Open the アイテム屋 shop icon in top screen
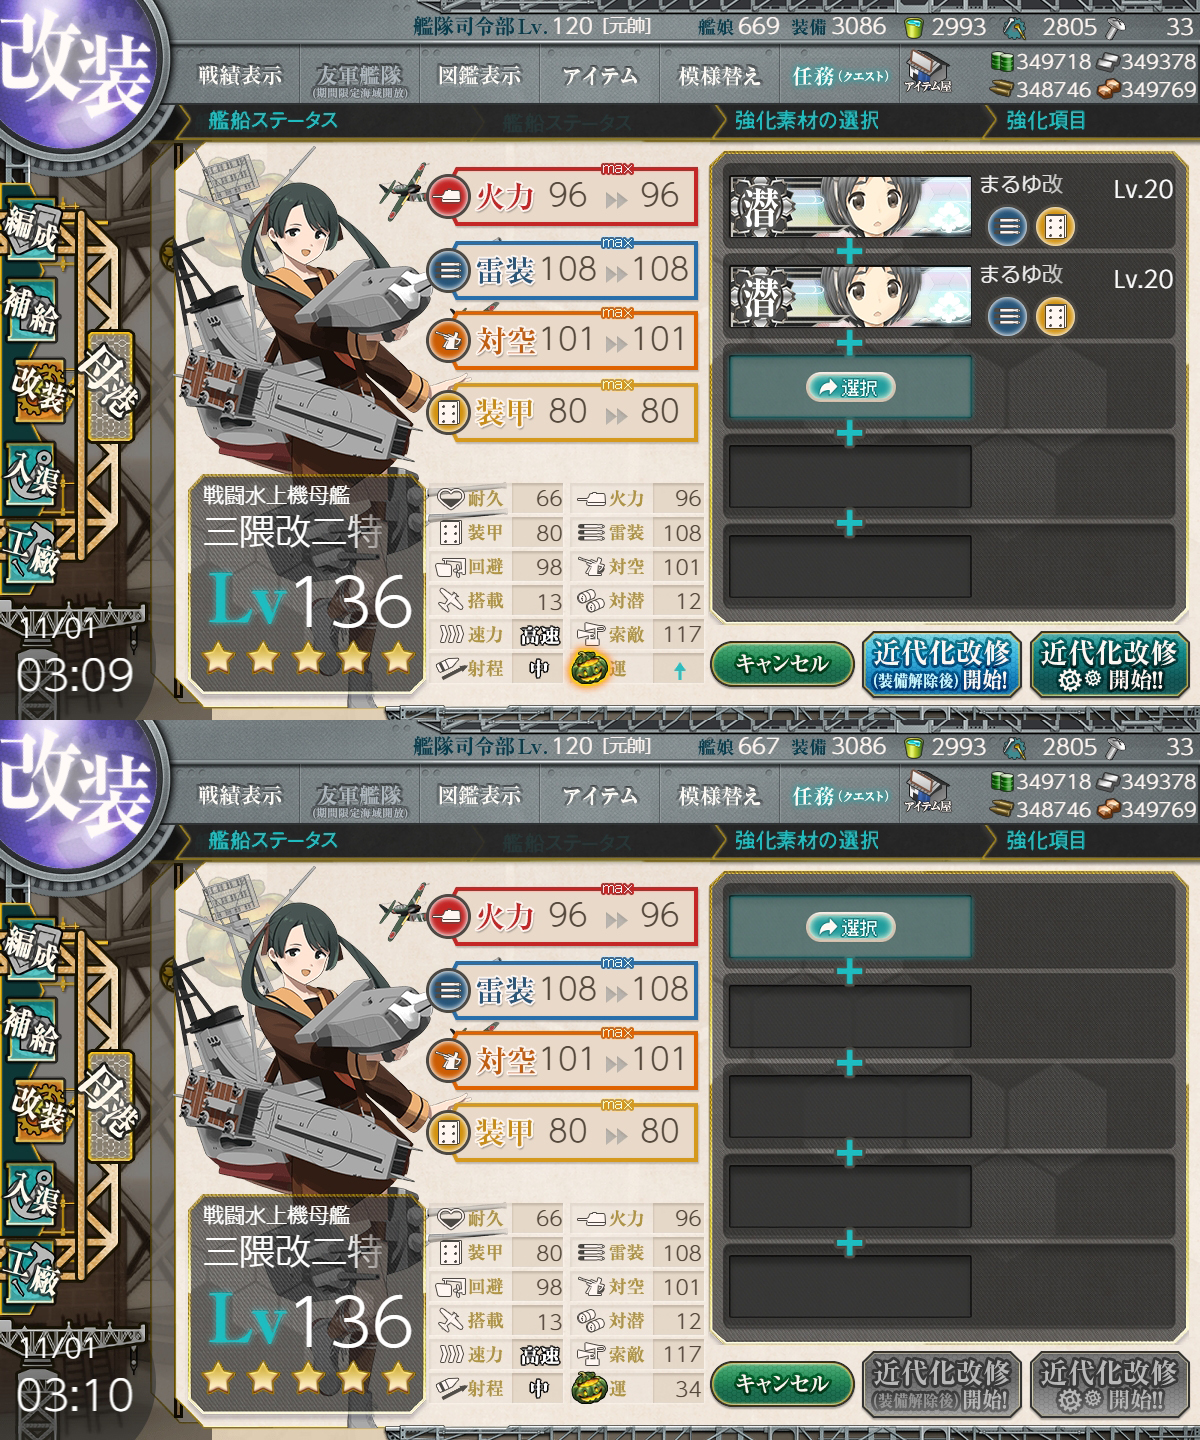 tap(928, 72)
